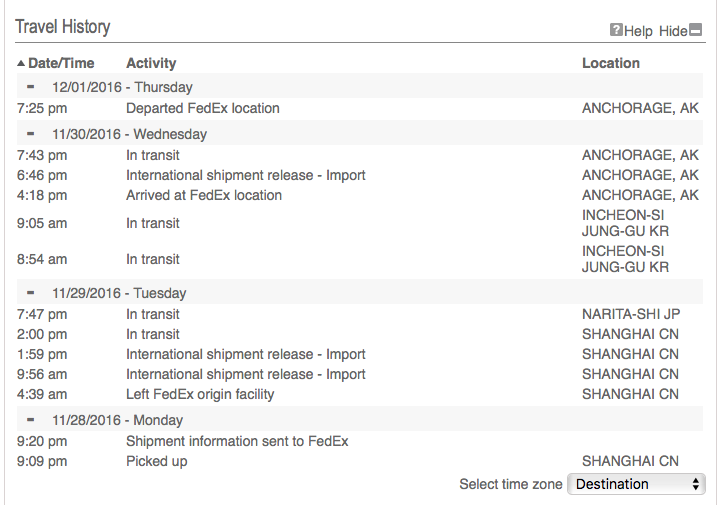Click the Activity column header

tap(151, 63)
